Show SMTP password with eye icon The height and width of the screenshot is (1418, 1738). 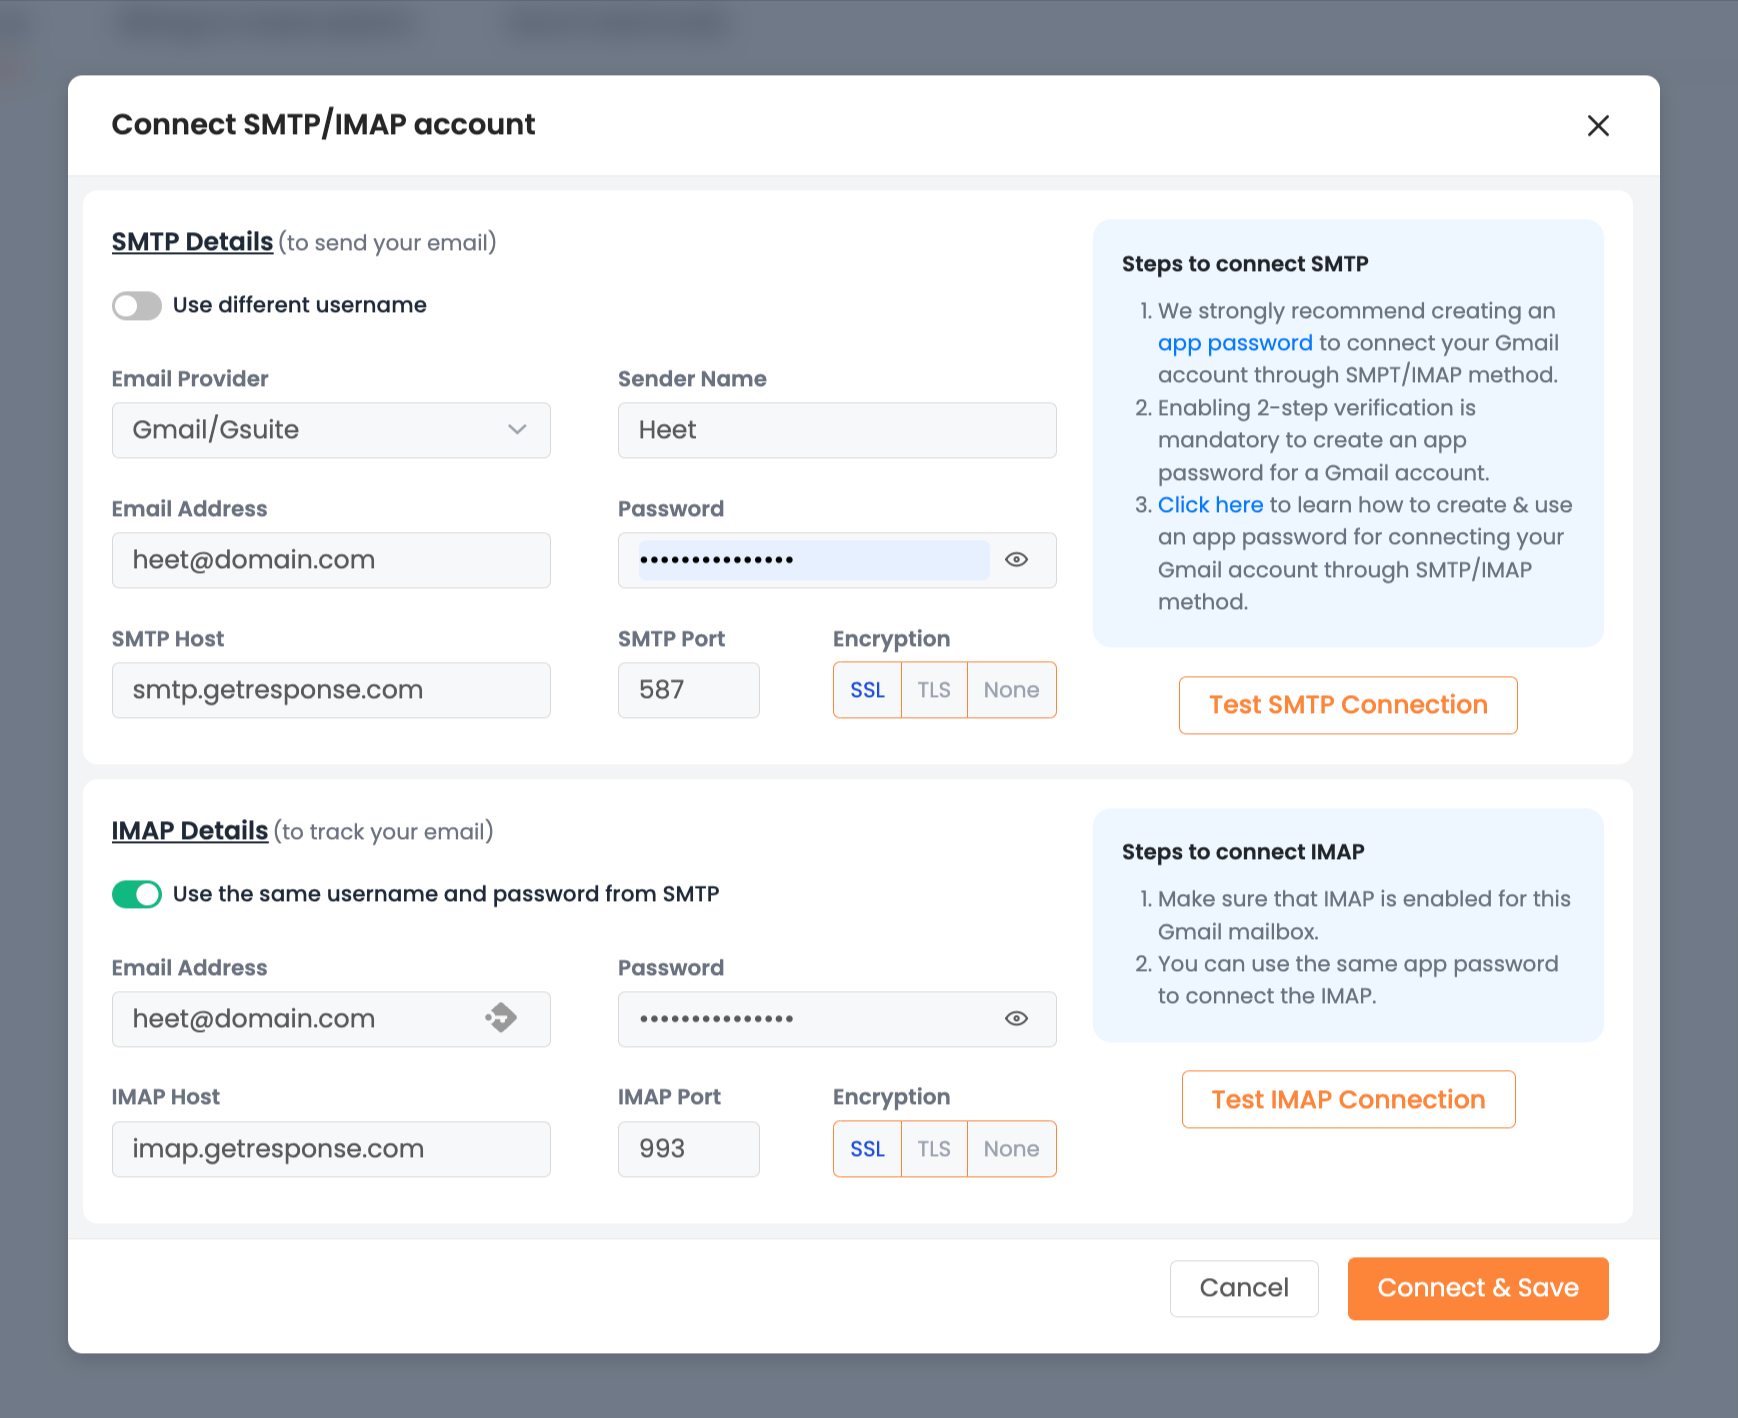pyautogui.click(x=1016, y=560)
